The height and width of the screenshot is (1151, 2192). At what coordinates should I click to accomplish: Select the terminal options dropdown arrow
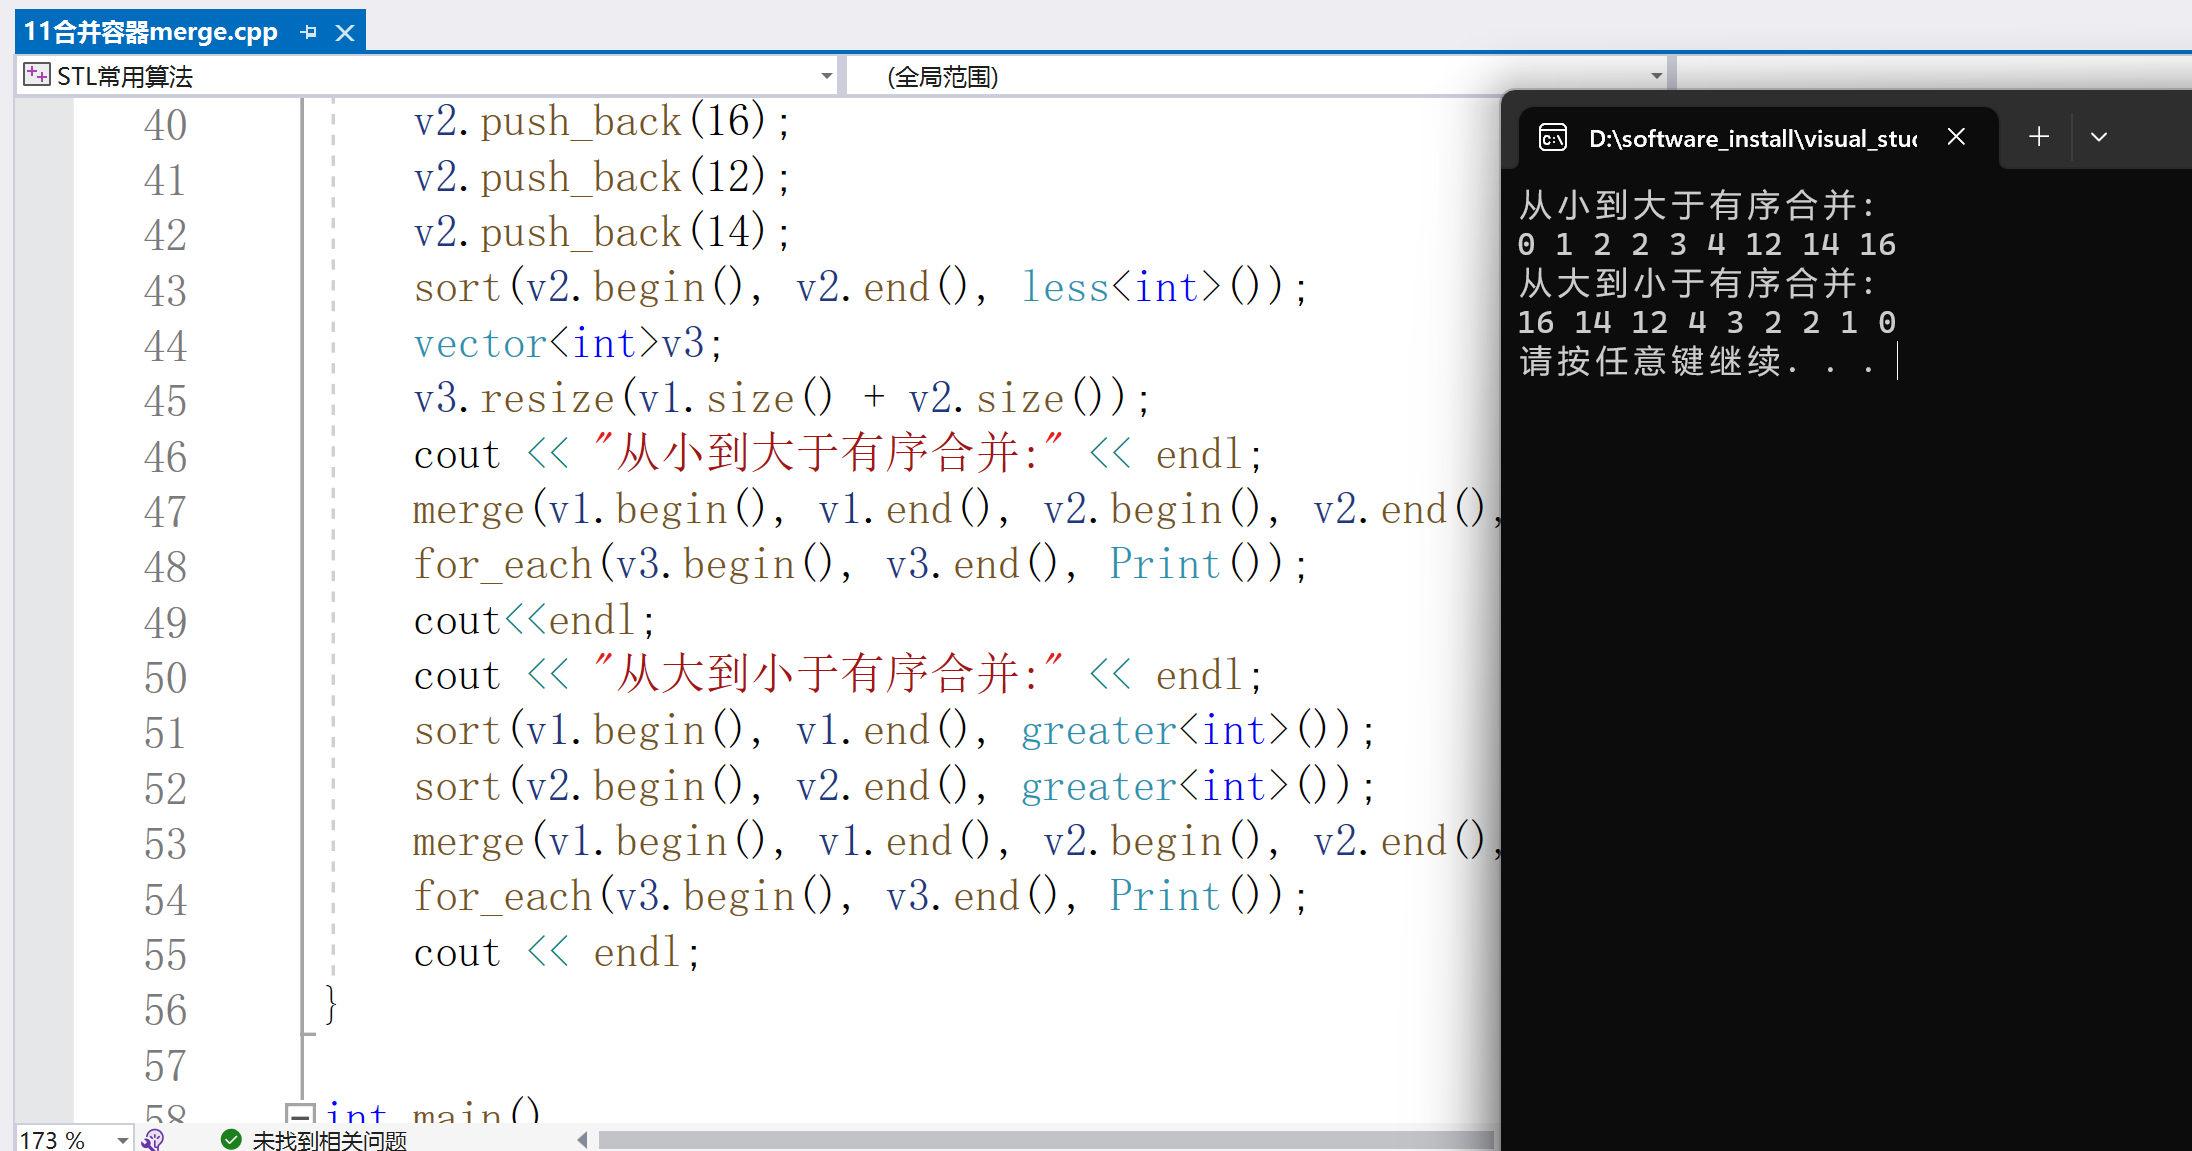tap(2099, 136)
